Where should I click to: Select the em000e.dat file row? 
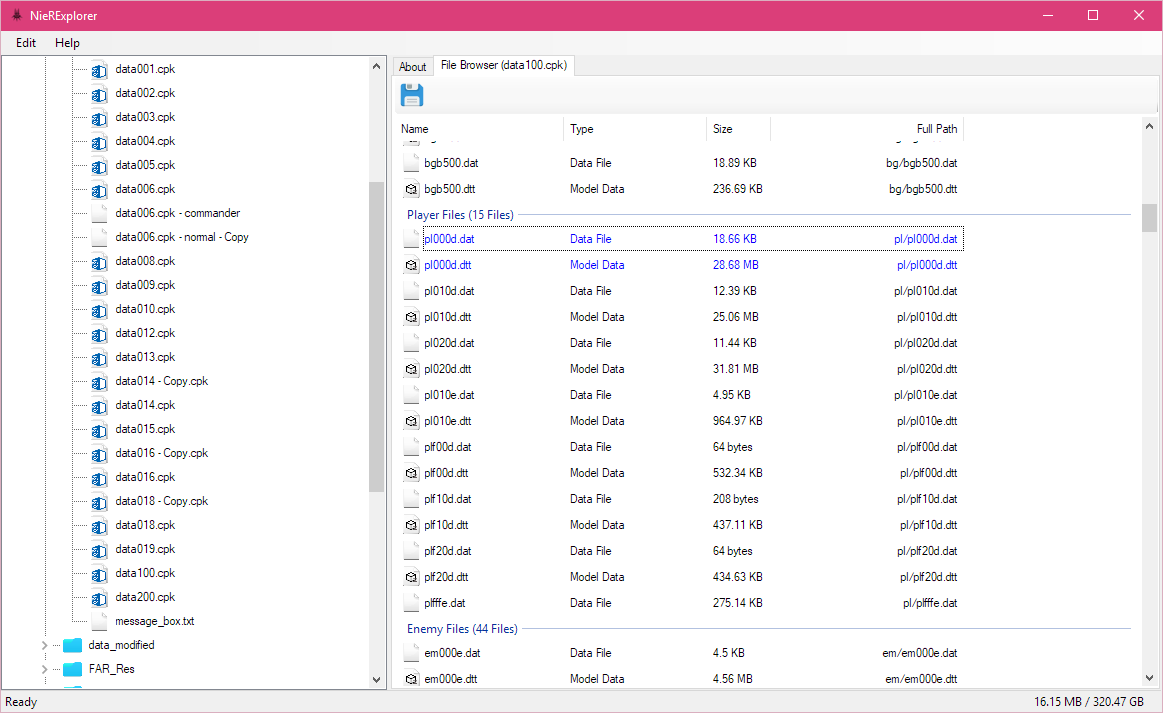(x=682, y=654)
